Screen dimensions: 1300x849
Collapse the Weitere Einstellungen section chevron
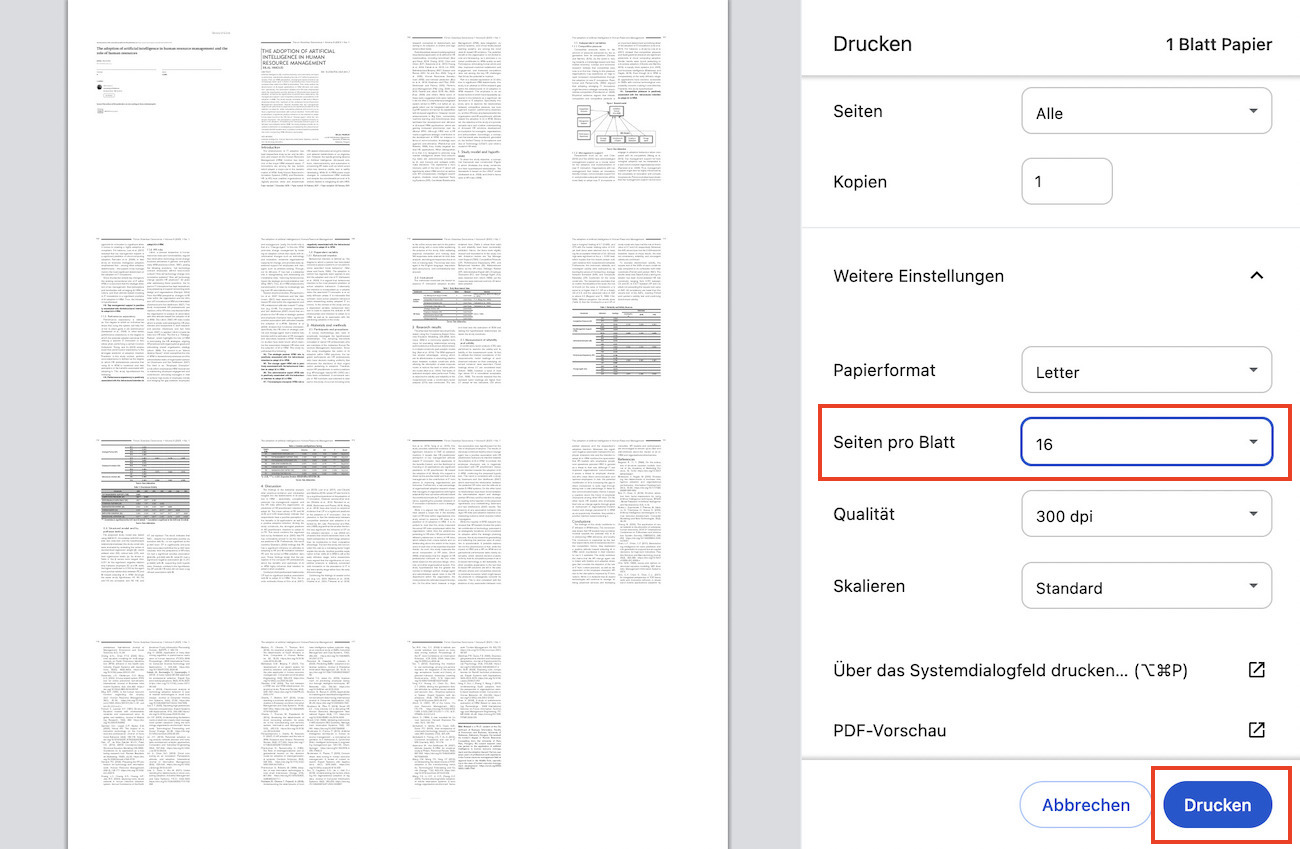point(1257,275)
